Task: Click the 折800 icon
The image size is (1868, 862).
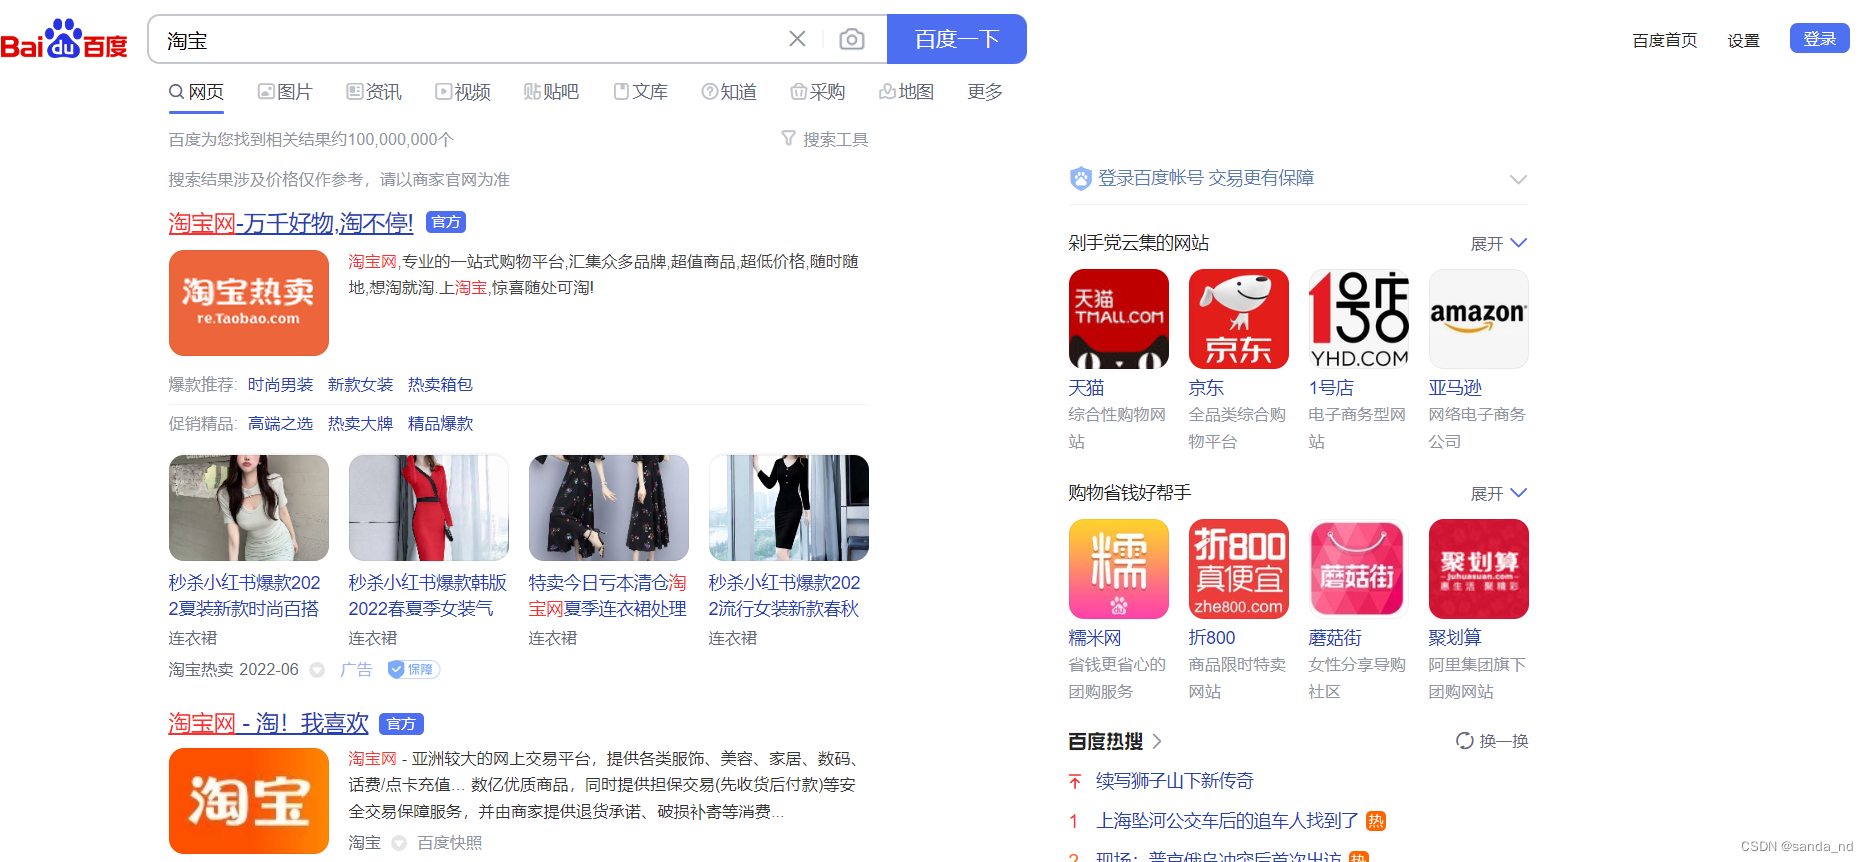Action: pyautogui.click(x=1239, y=569)
